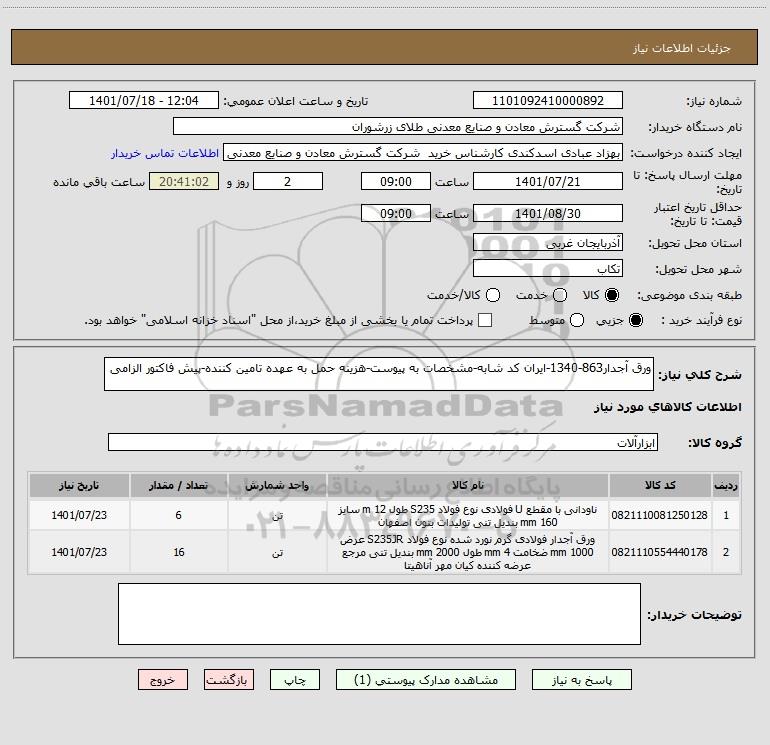Click row number 2 cell
Viewport: 770px width, 745px height.
tap(726, 552)
